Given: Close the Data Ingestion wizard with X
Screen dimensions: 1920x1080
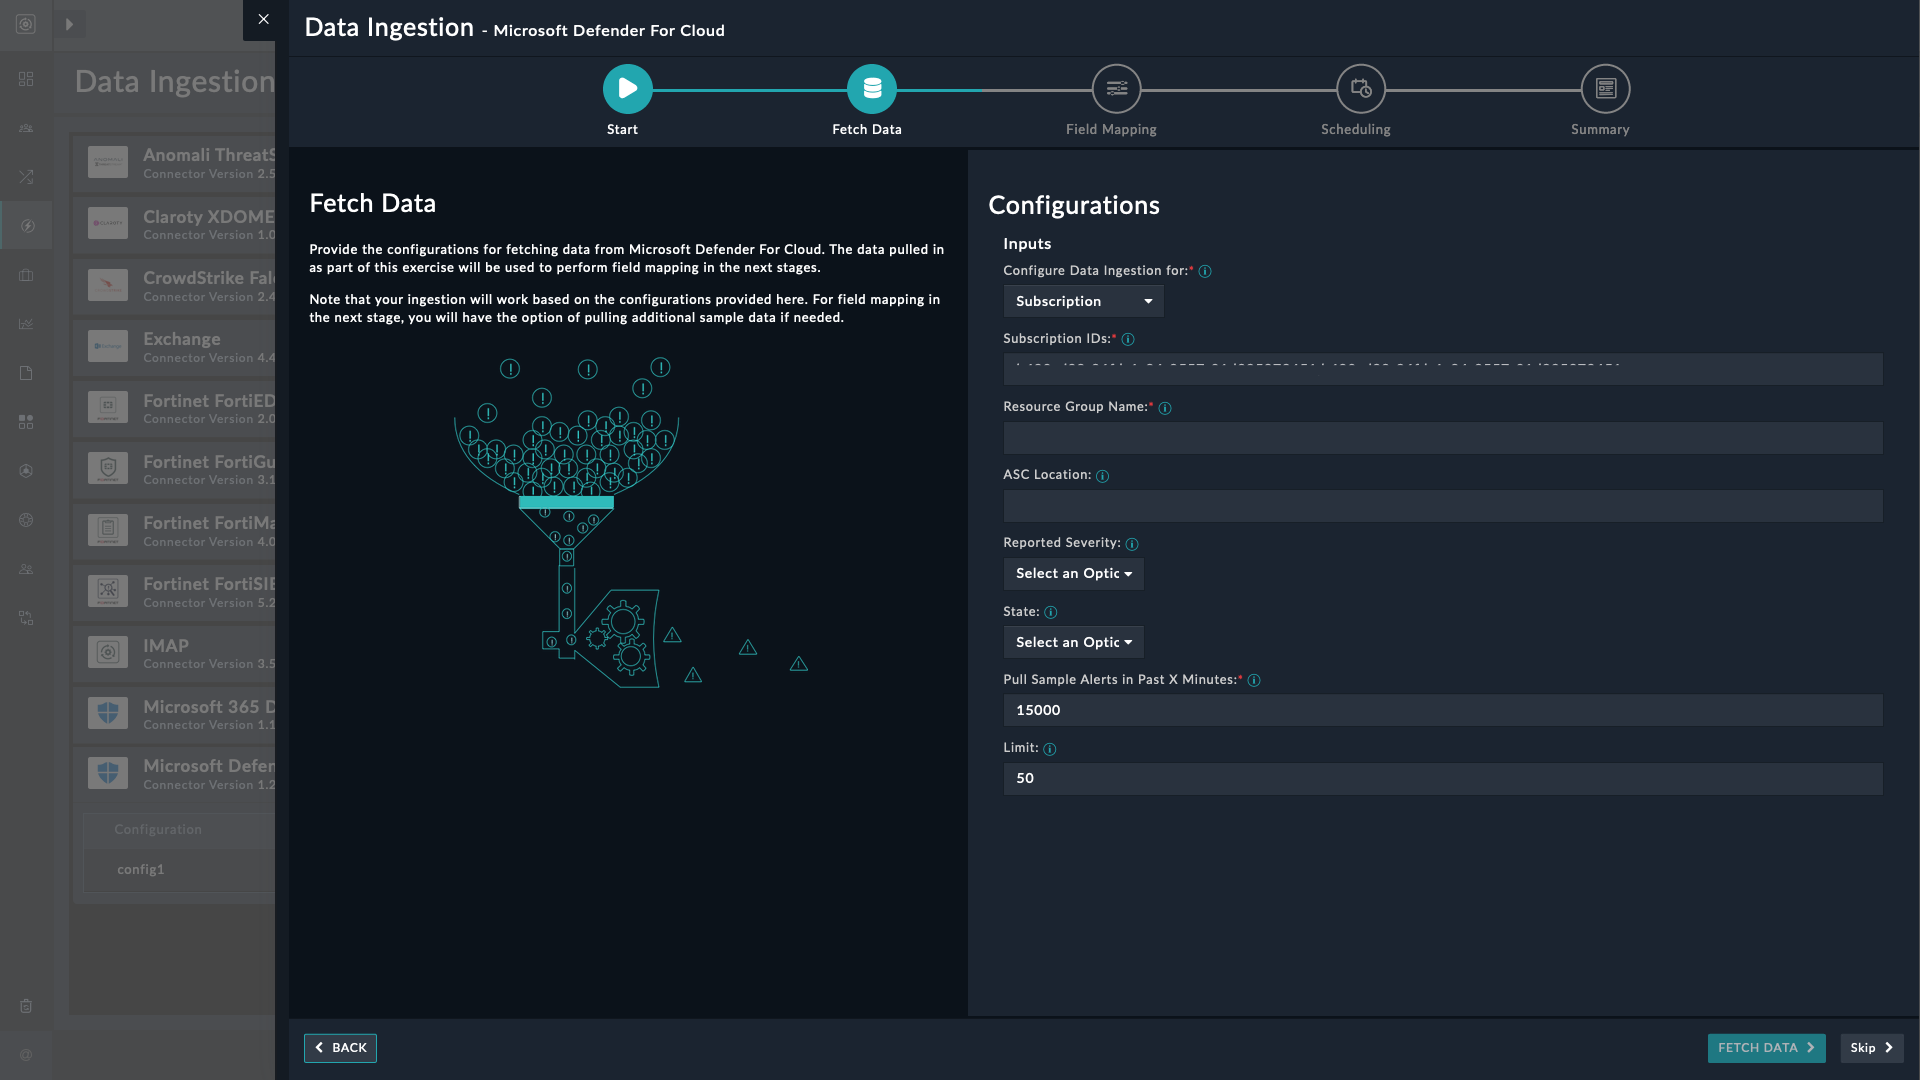Looking at the screenshot, I should 263,19.
